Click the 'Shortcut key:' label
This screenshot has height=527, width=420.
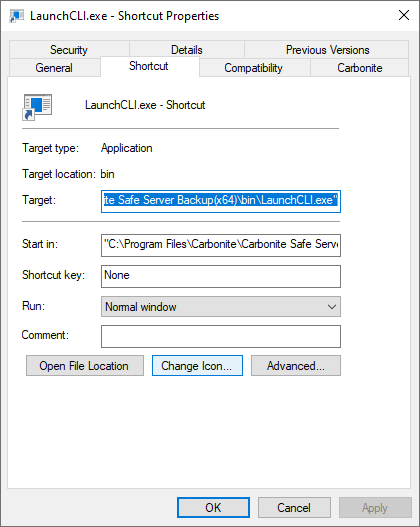click(x=53, y=275)
